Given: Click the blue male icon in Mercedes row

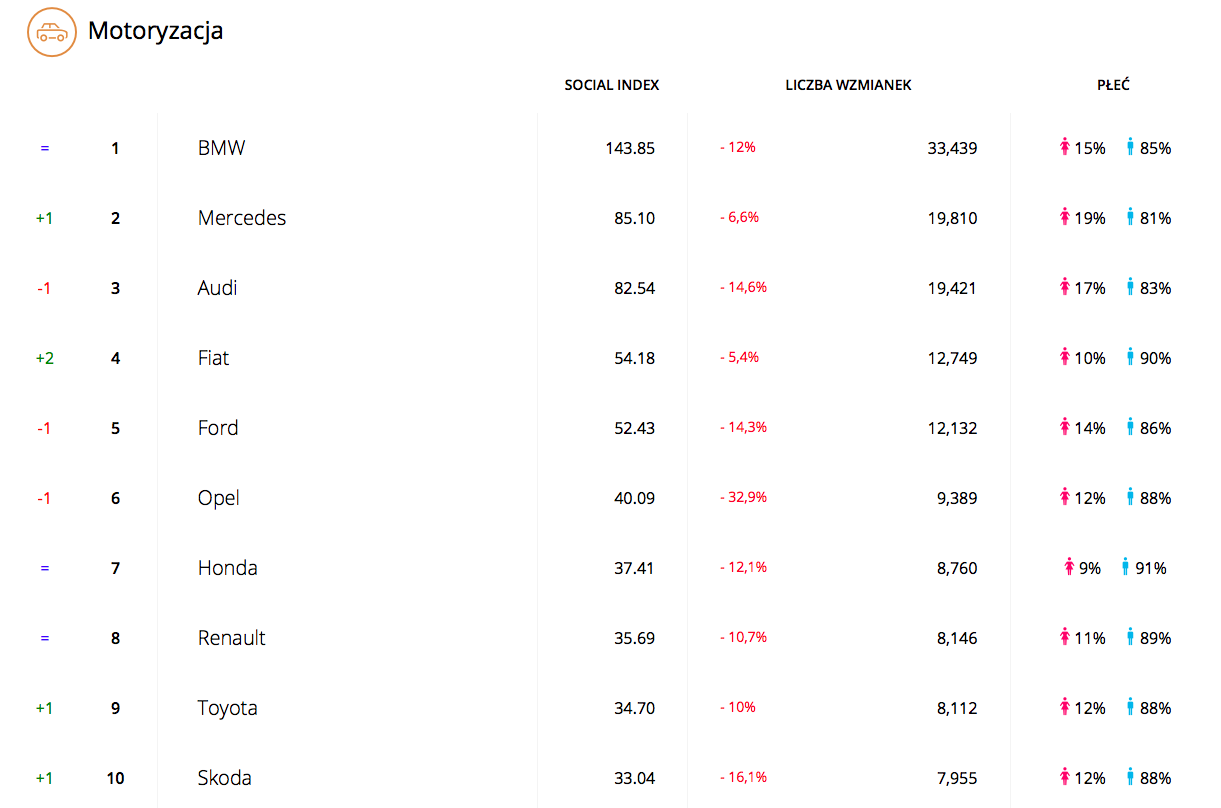Looking at the screenshot, I should (1131, 218).
